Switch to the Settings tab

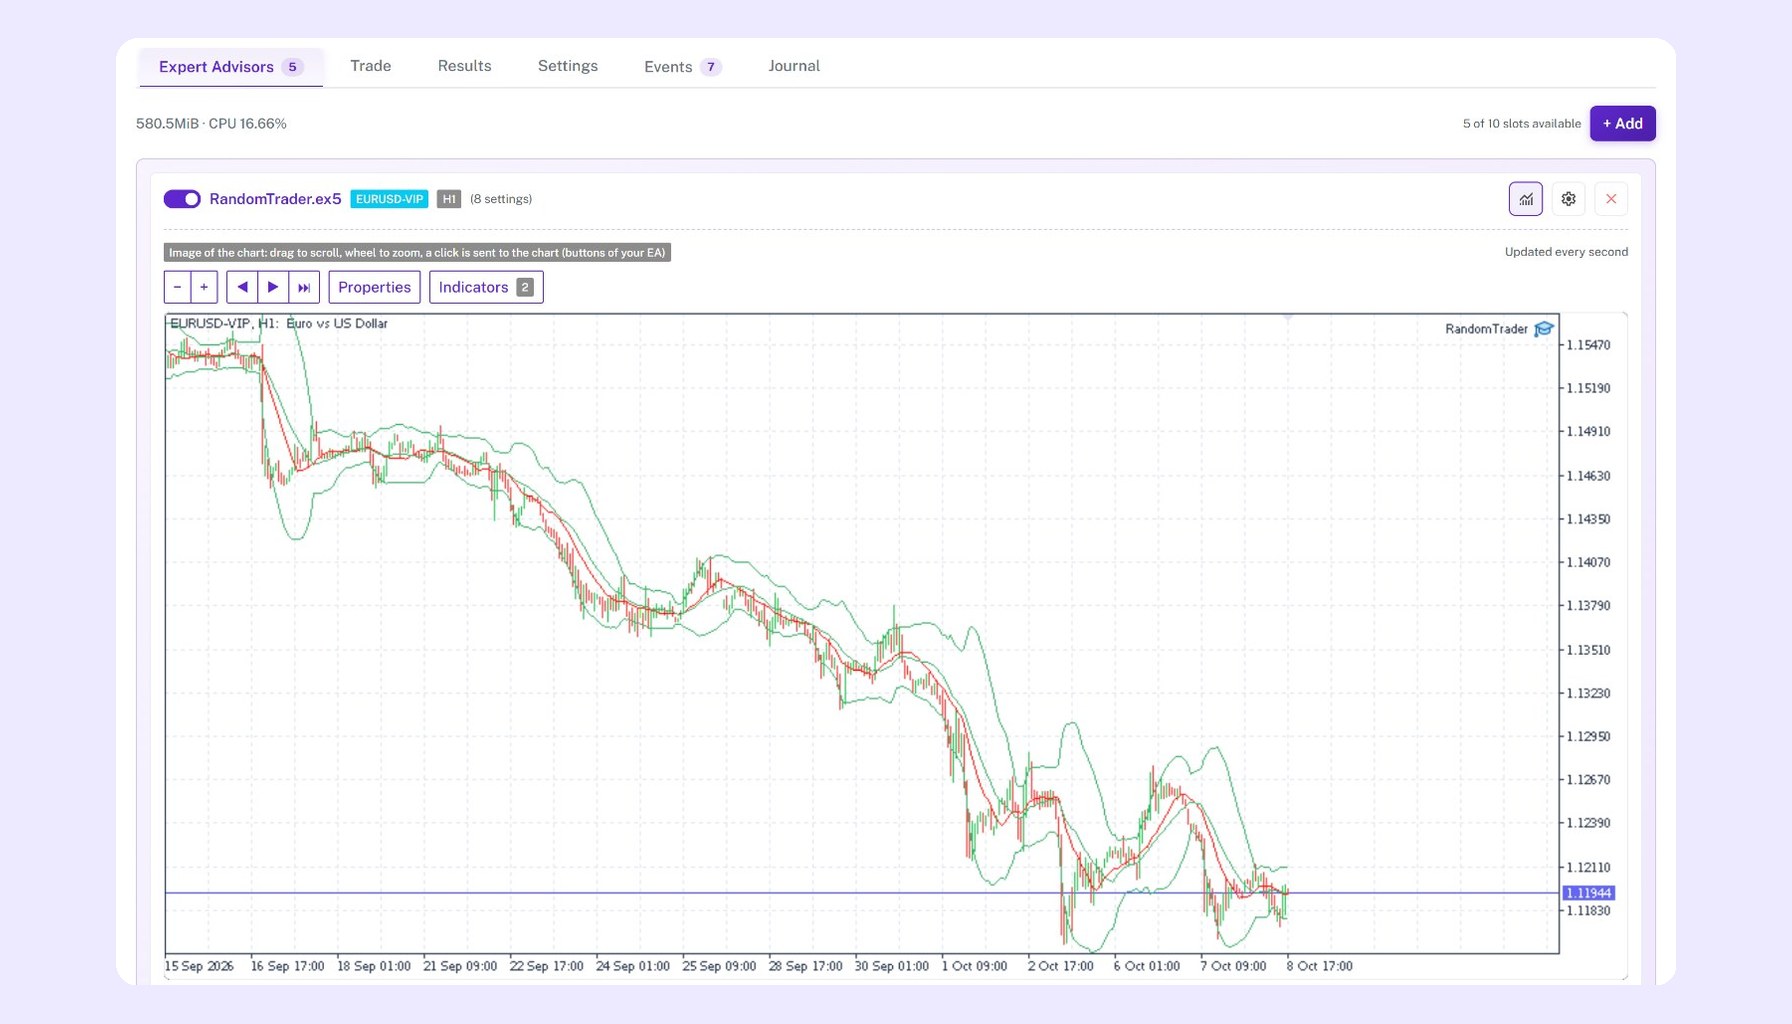567,66
